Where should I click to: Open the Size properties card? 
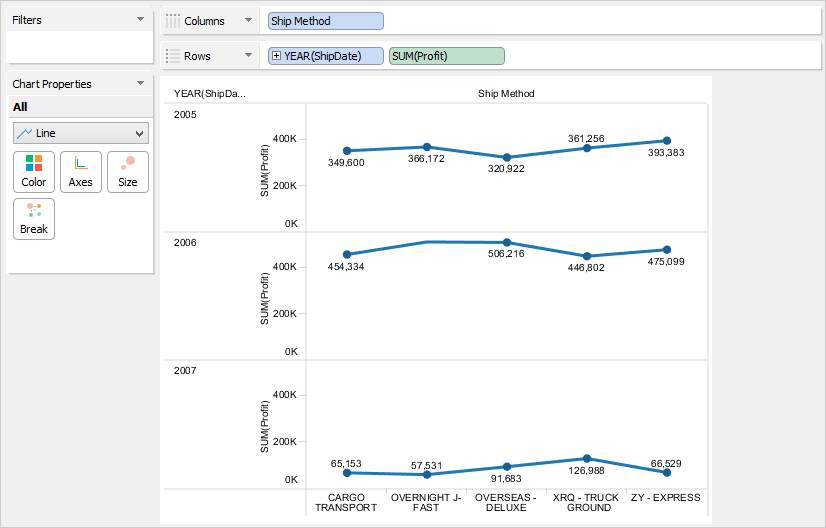point(128,171)
